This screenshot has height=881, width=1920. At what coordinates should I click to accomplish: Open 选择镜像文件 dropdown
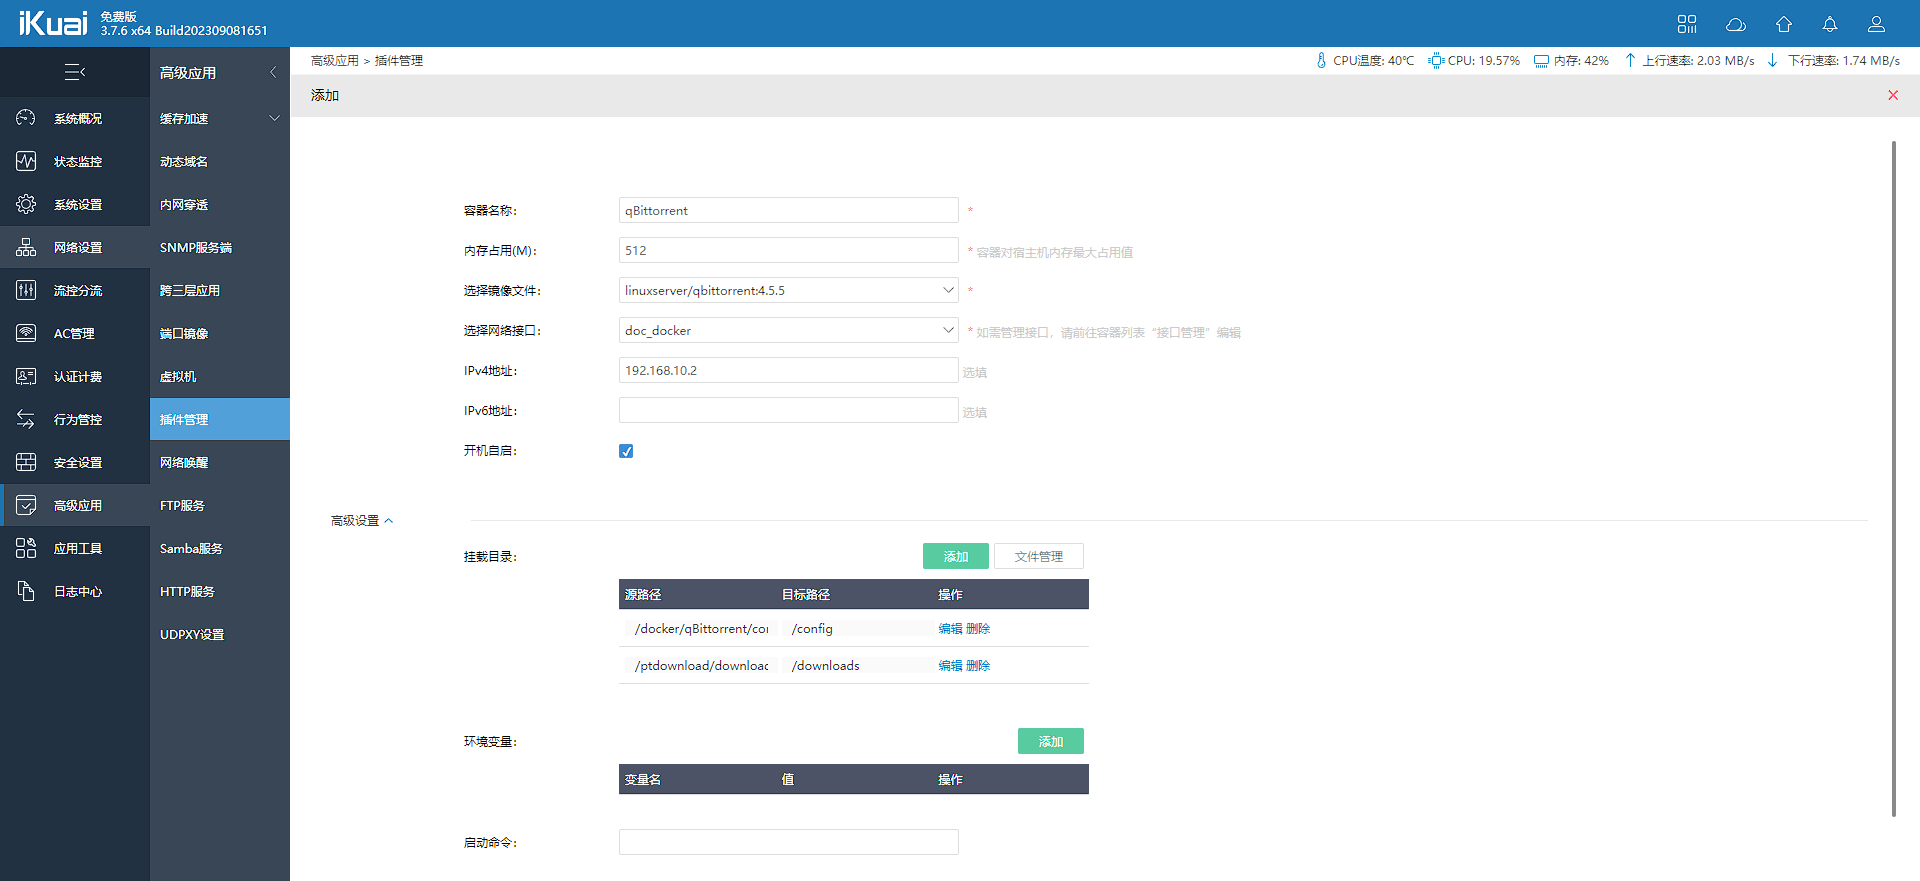789,290
